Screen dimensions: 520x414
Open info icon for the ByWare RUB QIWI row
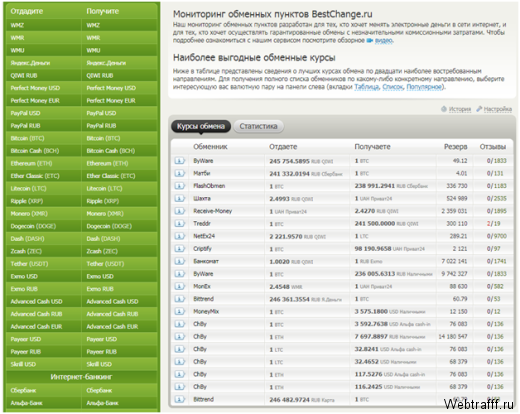coord(179,161)
